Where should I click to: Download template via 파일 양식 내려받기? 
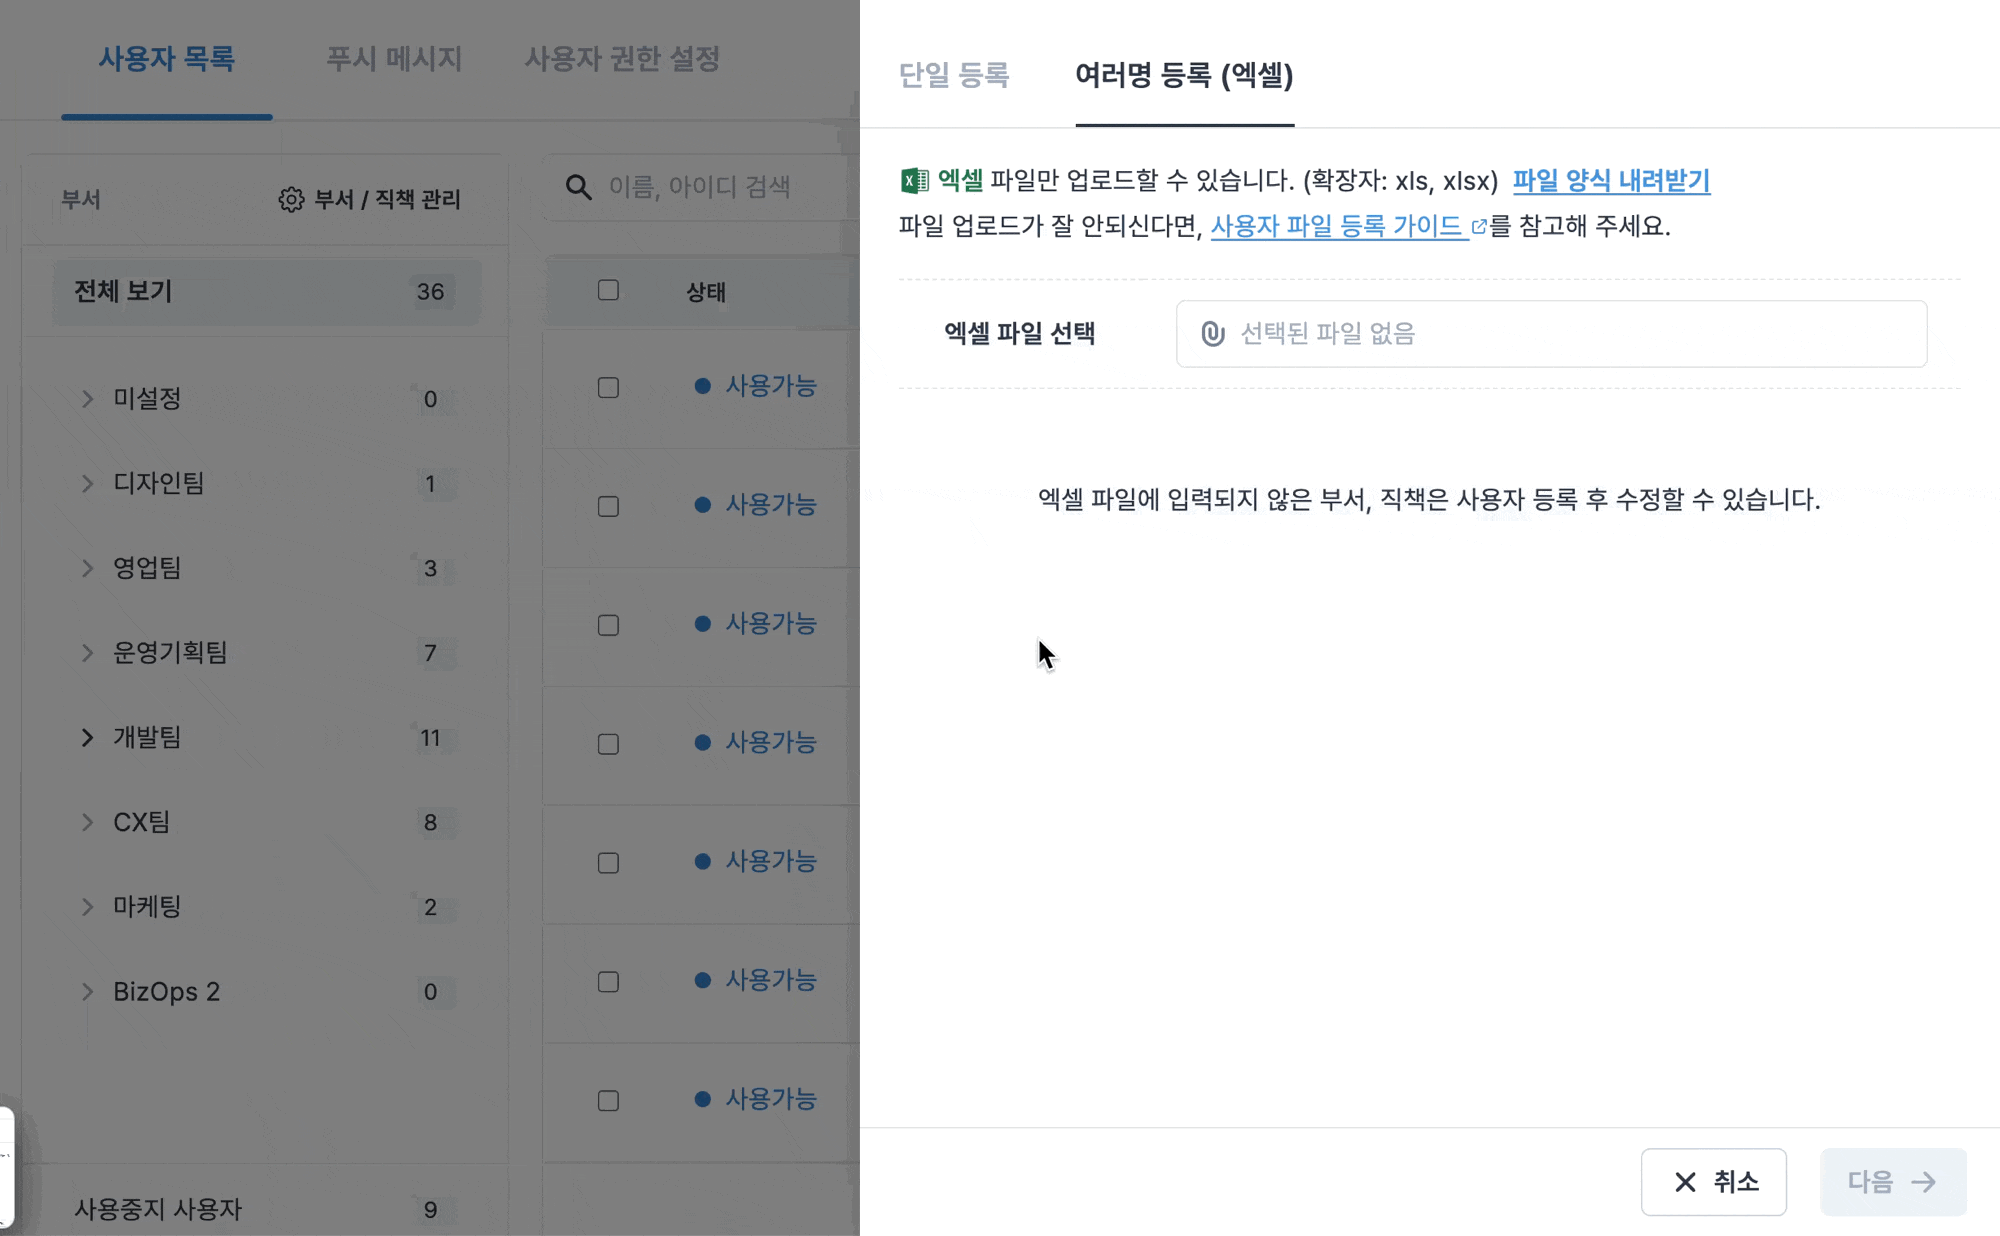click(1611, 181)
